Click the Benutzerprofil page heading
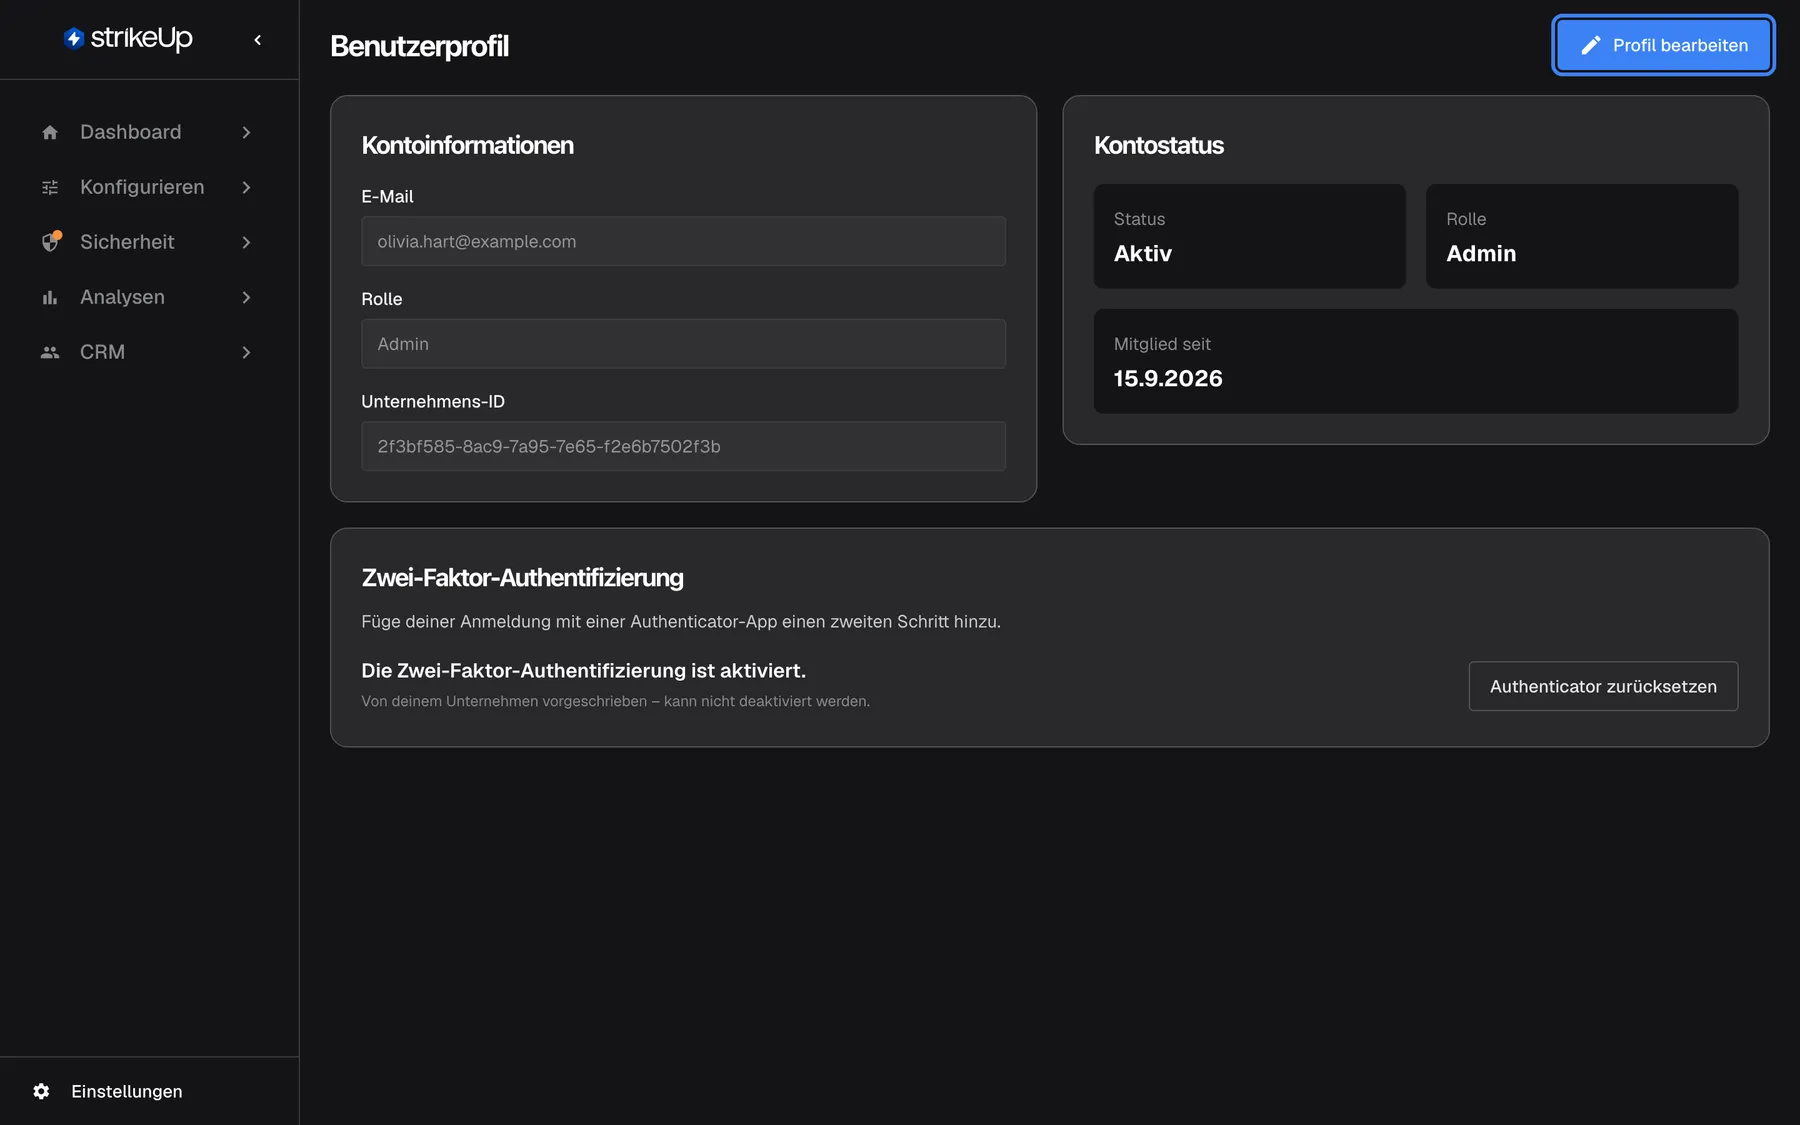This screenshot has width=1800, height=1125. [x=419, y=46]
